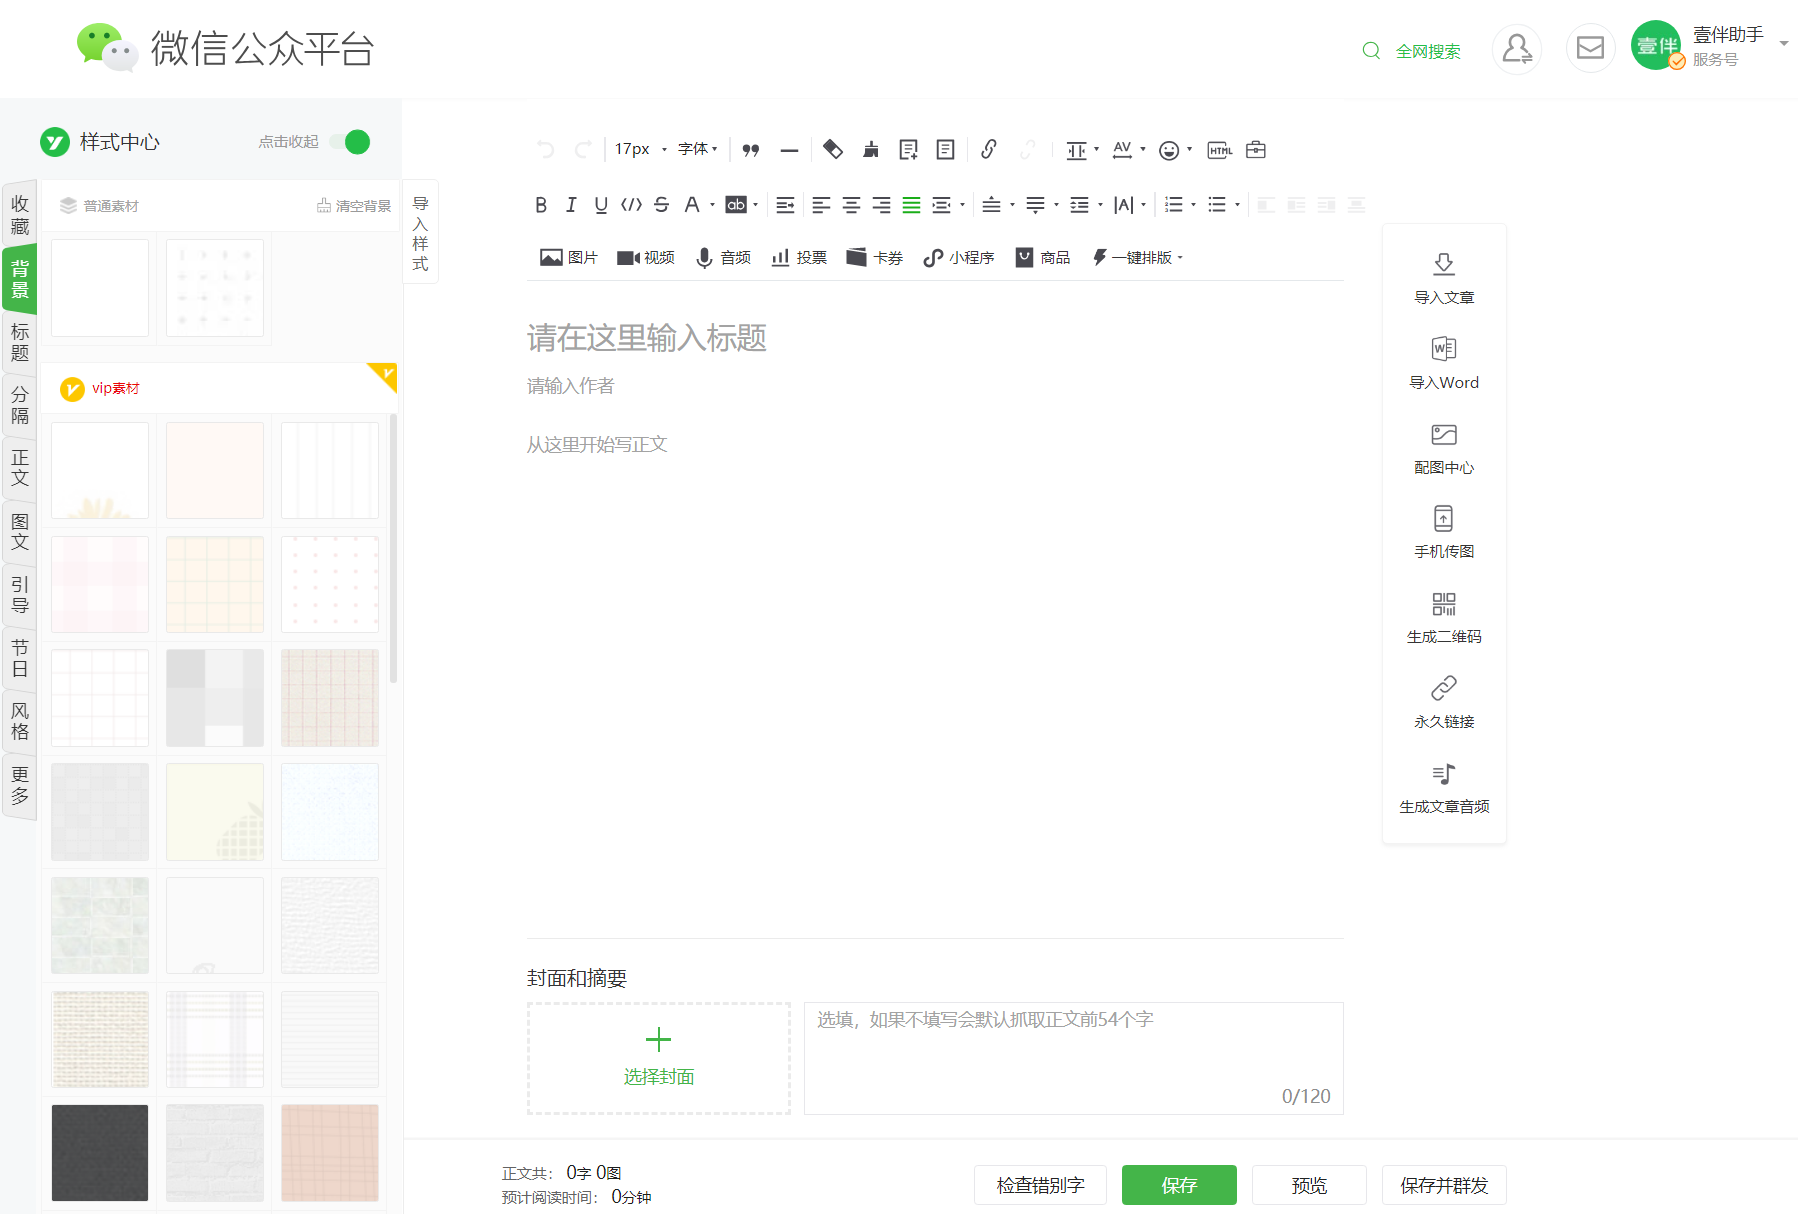Screen dimensions: 1798x1214
Task: Open the mail inbox icon
Action: pos(1590,48)
